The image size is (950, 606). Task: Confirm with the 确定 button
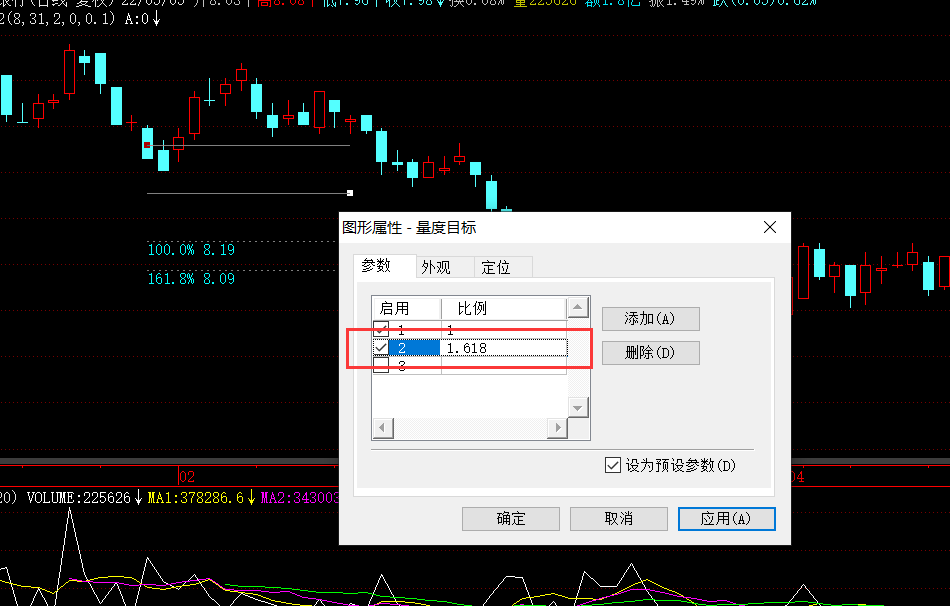tap(511, 519)
